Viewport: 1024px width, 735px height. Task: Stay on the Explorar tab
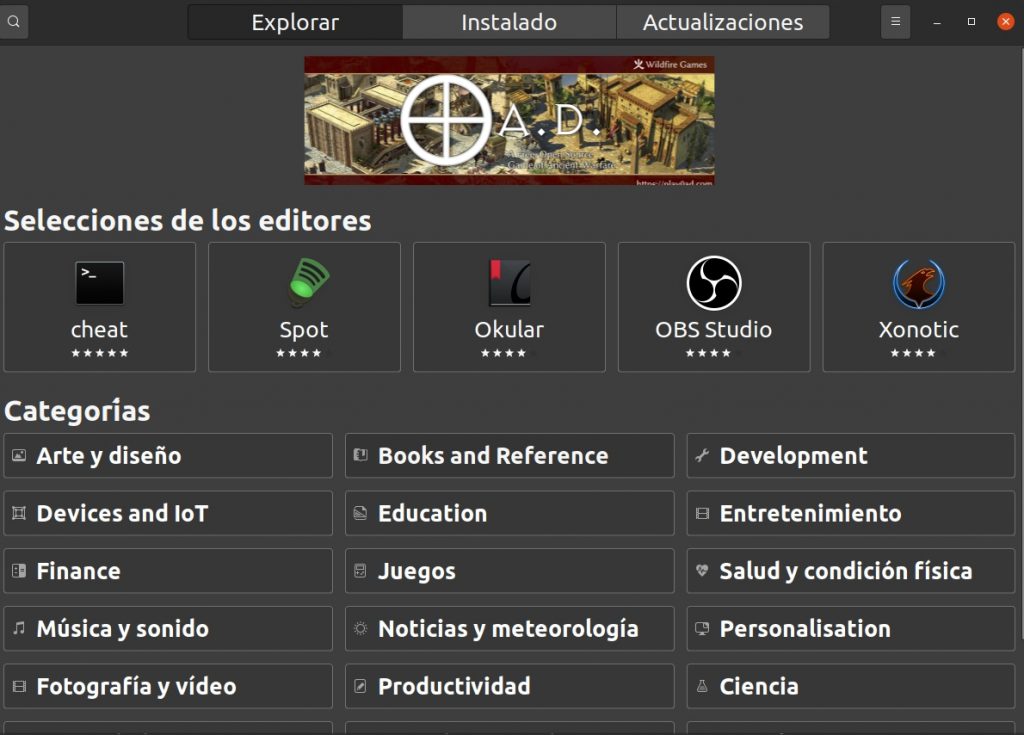pyautogui.click(x=295, y=21)
